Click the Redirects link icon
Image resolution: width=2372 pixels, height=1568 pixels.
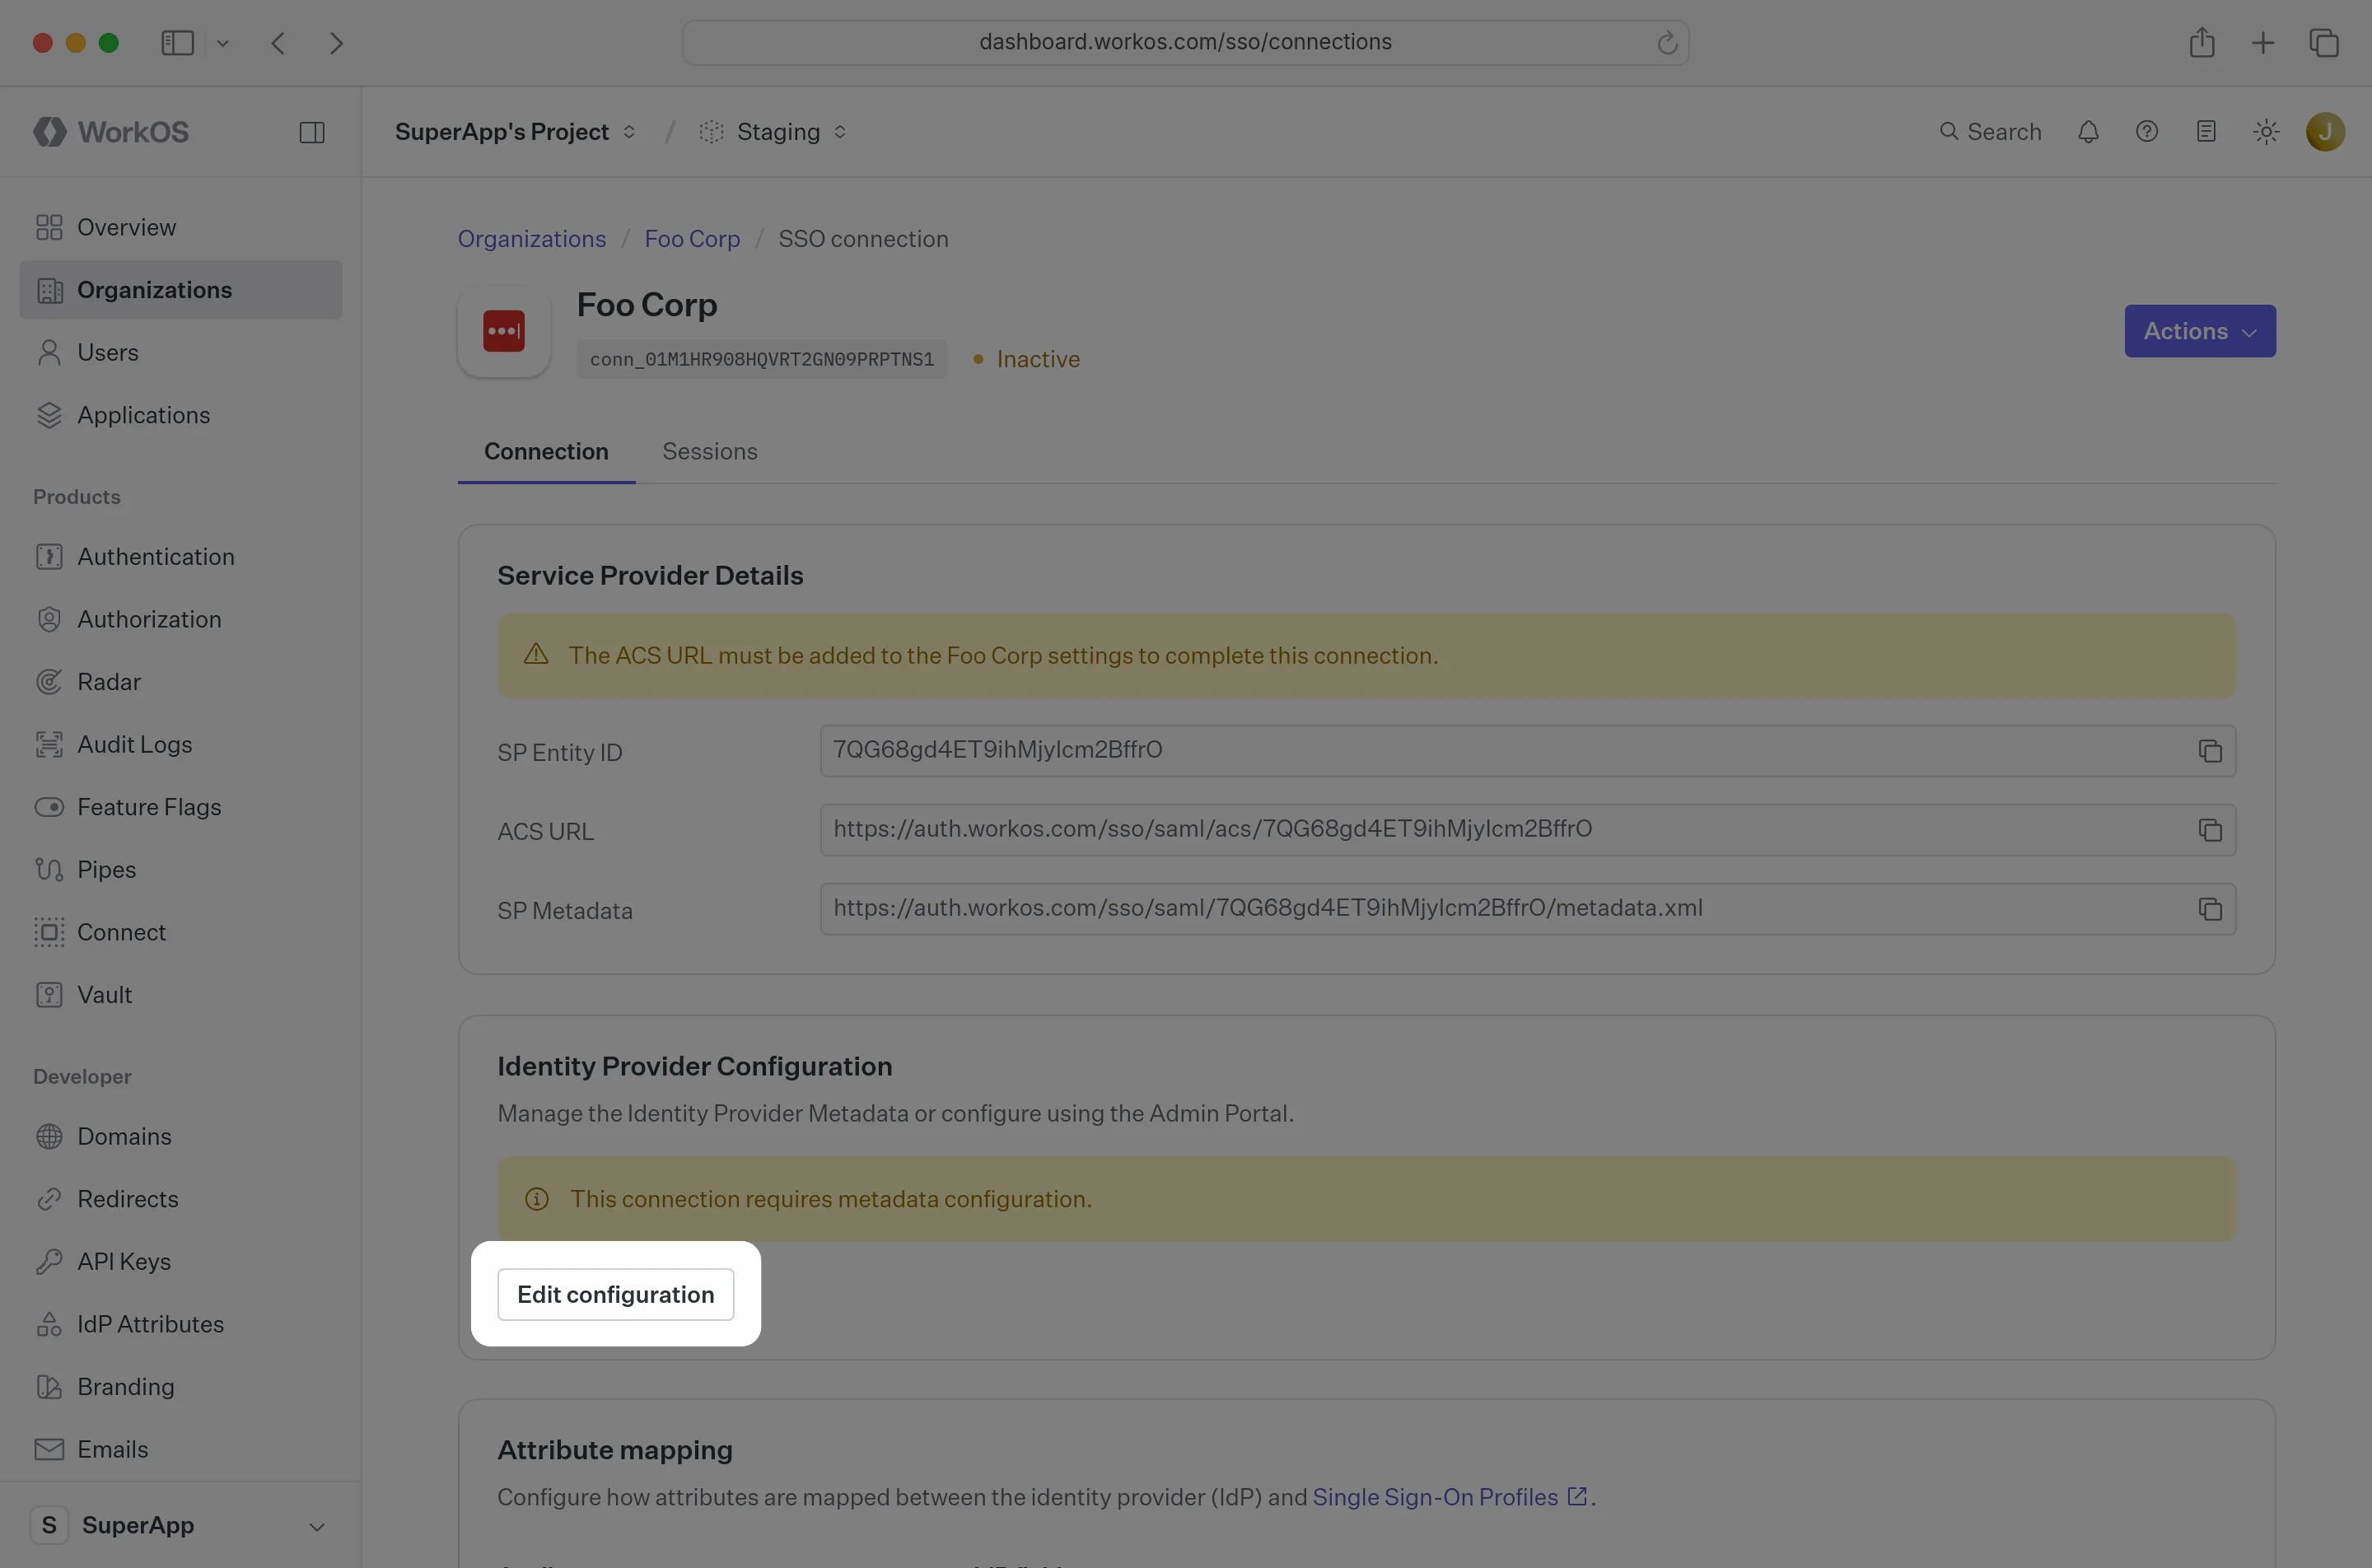click(x=49, y=1199)
